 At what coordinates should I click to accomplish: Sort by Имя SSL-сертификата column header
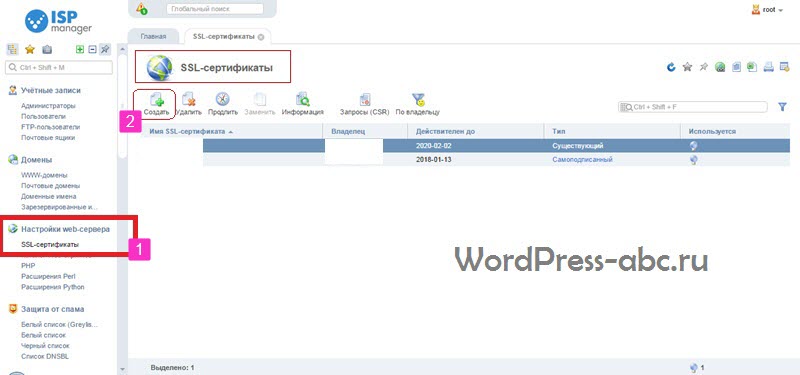point(187,132)
